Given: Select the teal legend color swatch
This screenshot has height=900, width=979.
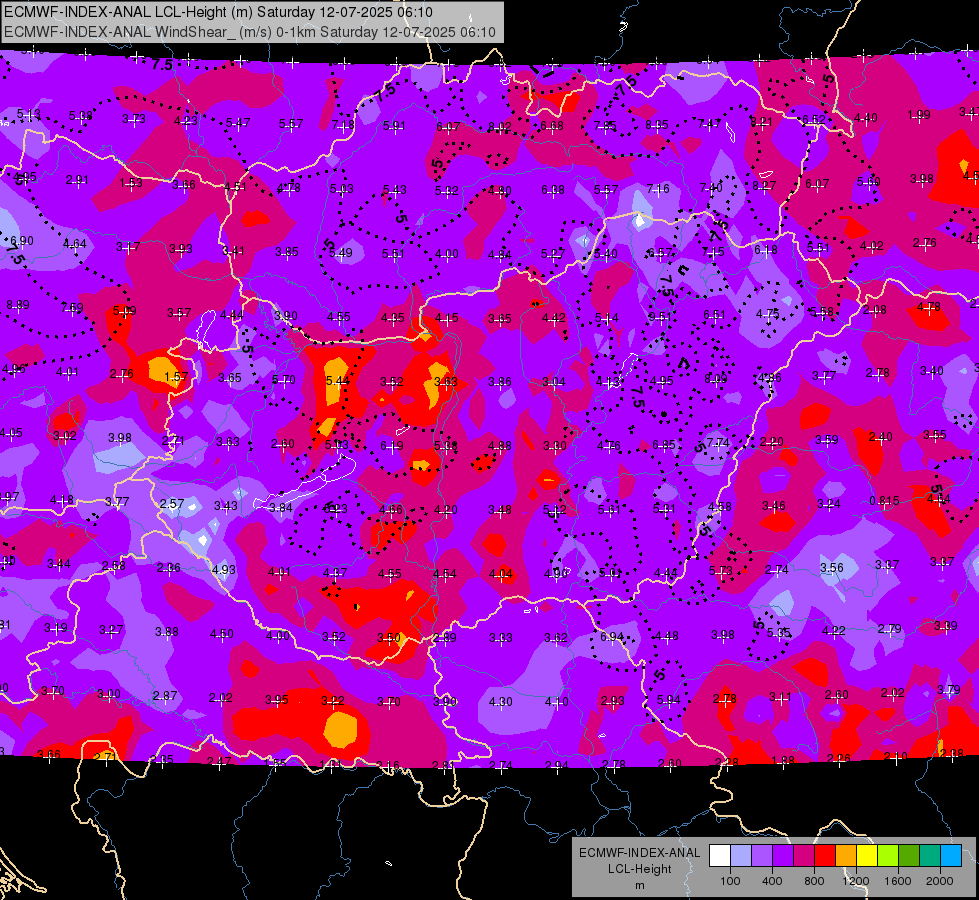Looking at the screenshot, I should click(930, 856).
